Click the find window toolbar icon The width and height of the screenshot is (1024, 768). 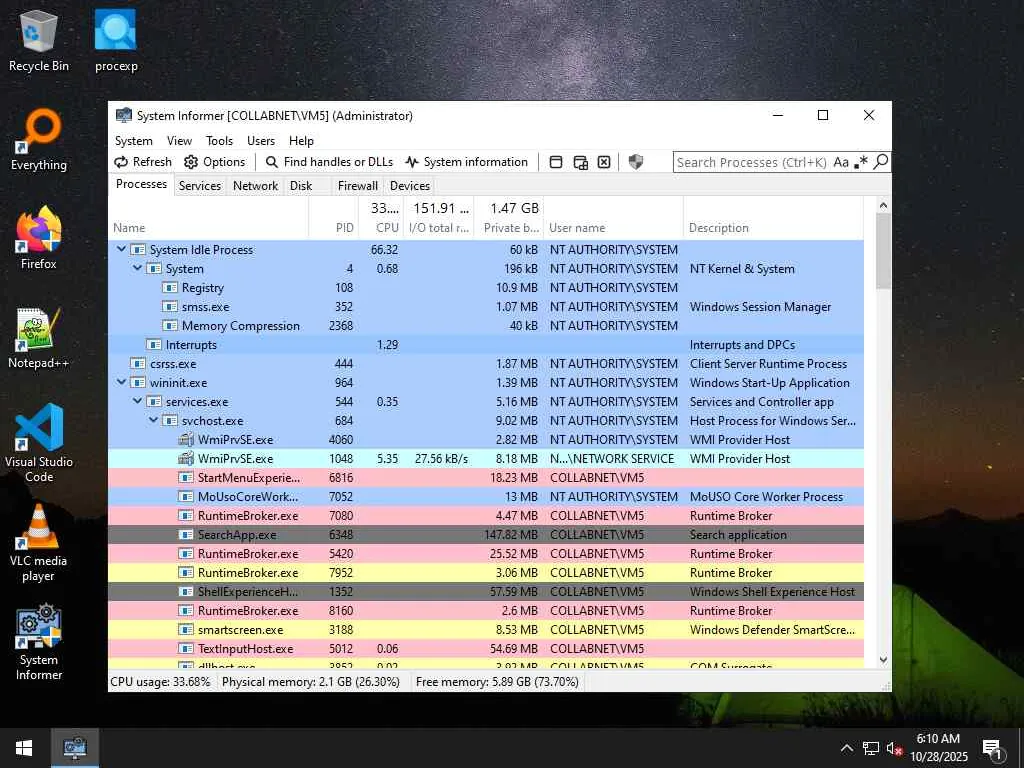click(x=556, y=162)
